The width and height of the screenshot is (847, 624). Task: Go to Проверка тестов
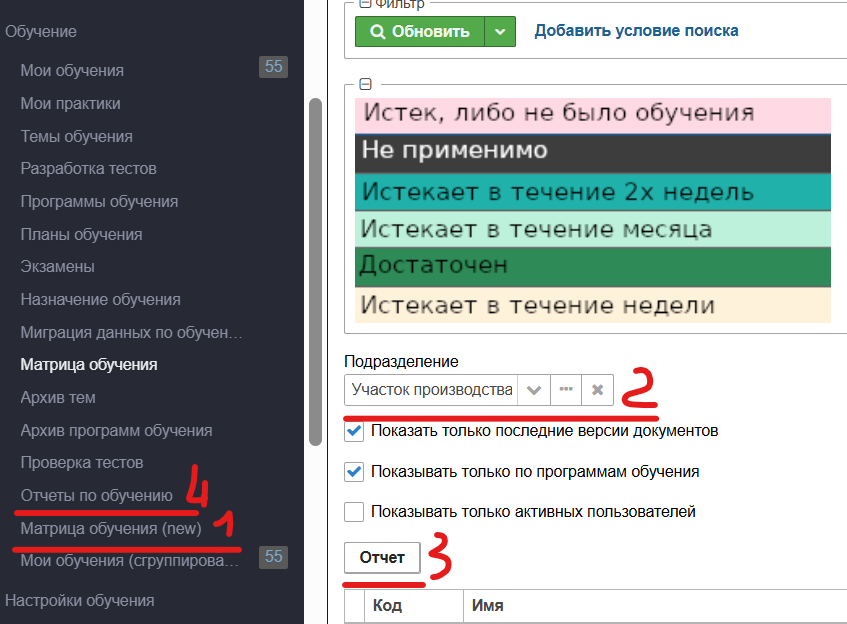click(82, 462)
